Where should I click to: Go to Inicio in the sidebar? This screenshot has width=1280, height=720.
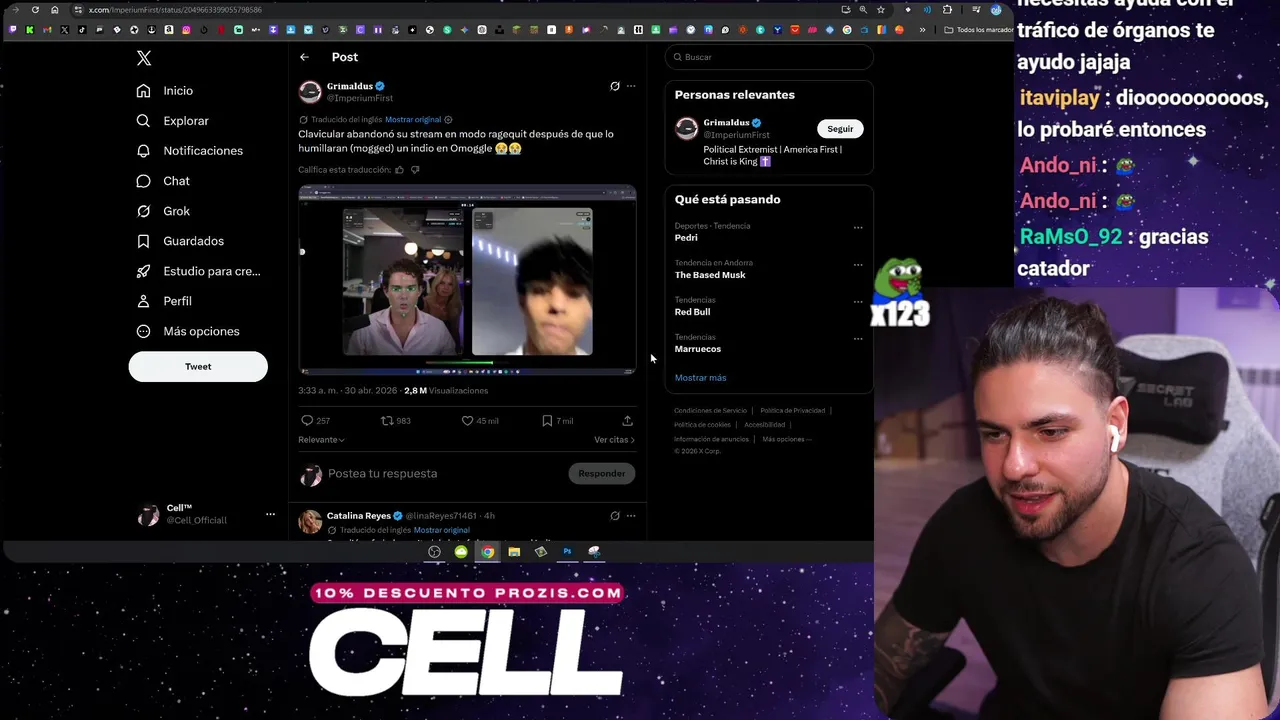165,91
